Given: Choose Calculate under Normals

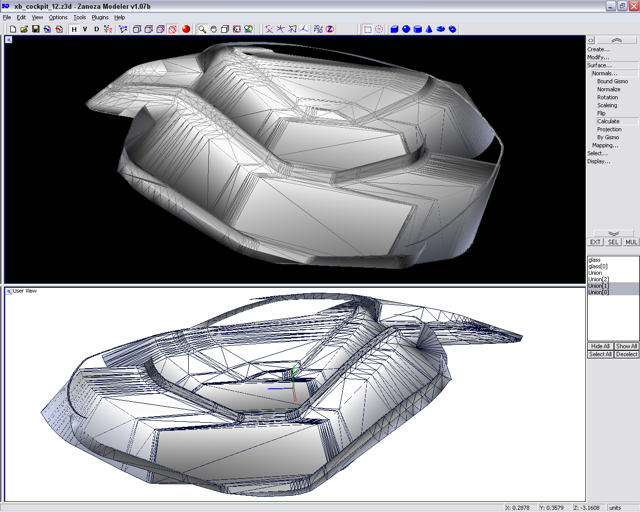Looking at the screenshot, I should coord(608,121).
